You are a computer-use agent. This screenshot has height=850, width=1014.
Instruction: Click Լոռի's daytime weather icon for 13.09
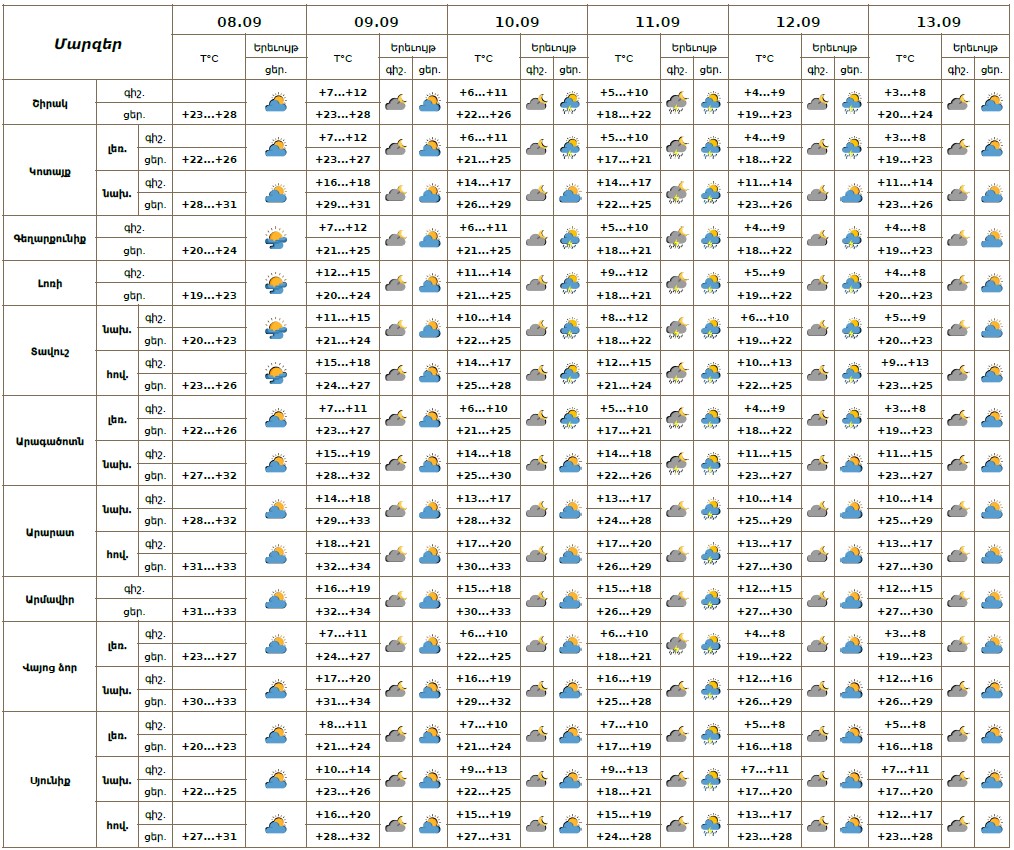[992, 283]
